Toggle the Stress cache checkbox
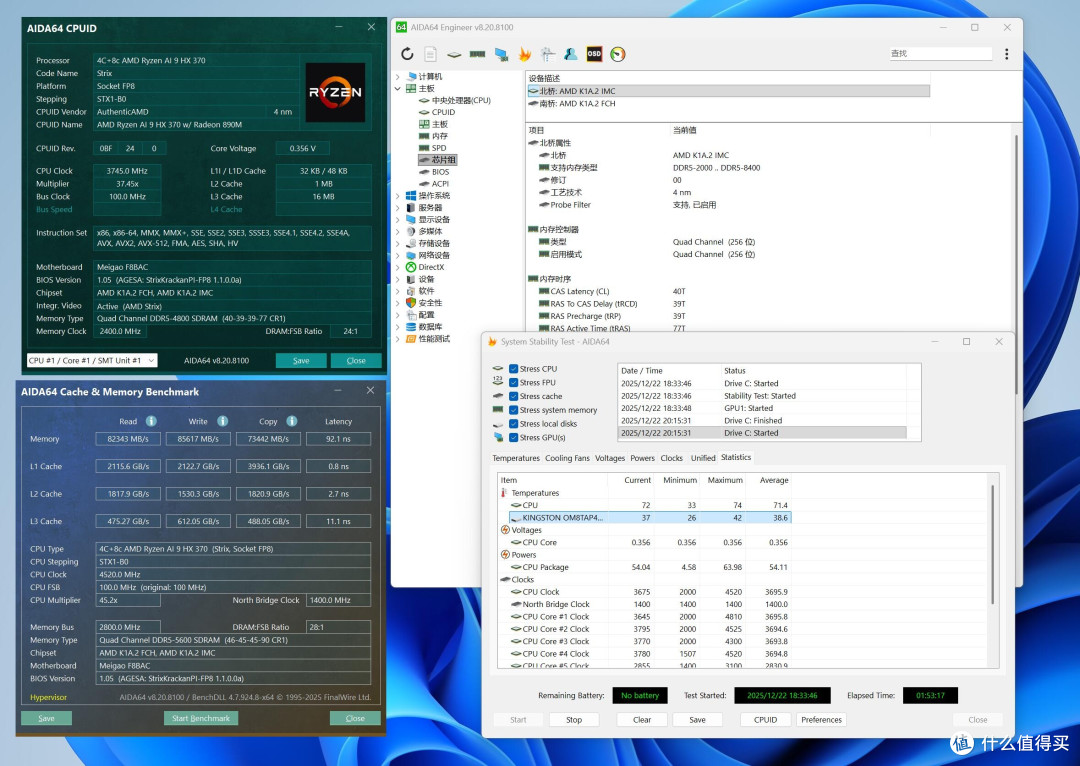Image resolution: width=1080 pixels, height=766 pixels. (x=513, y=396)
